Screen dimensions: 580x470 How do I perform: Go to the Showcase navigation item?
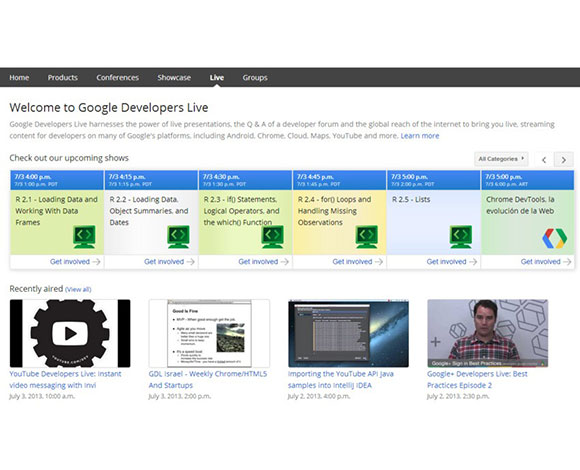point(174,78)
